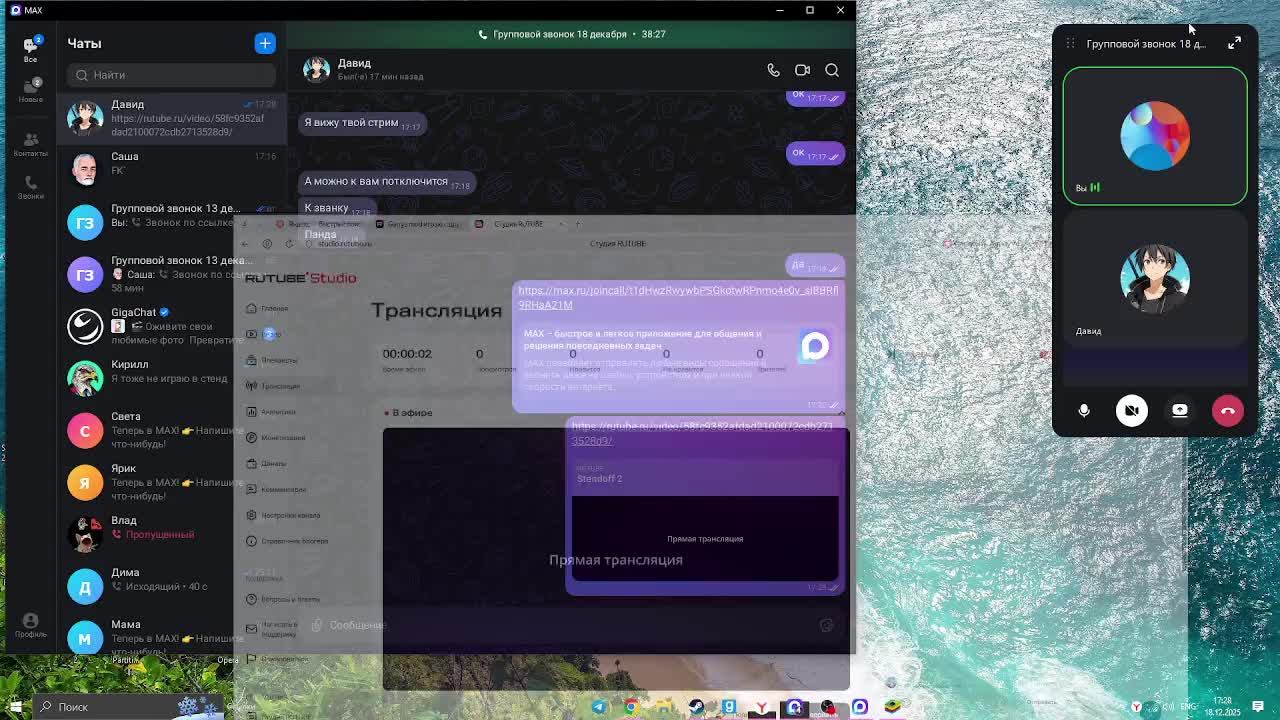Image resolution: width=1280 pixels, height=720 pixels.
Task: Open the chat with Давид in chat list
Action: (172, 118)
